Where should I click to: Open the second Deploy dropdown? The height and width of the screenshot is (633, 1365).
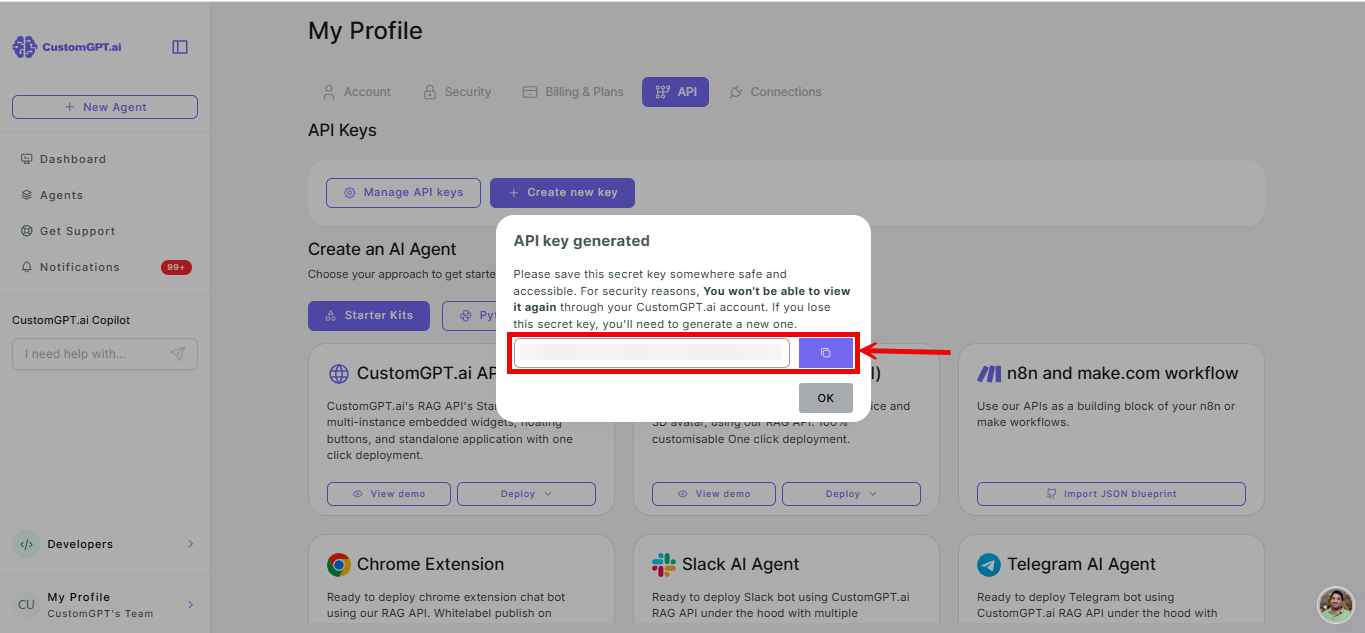coord(851,494)
